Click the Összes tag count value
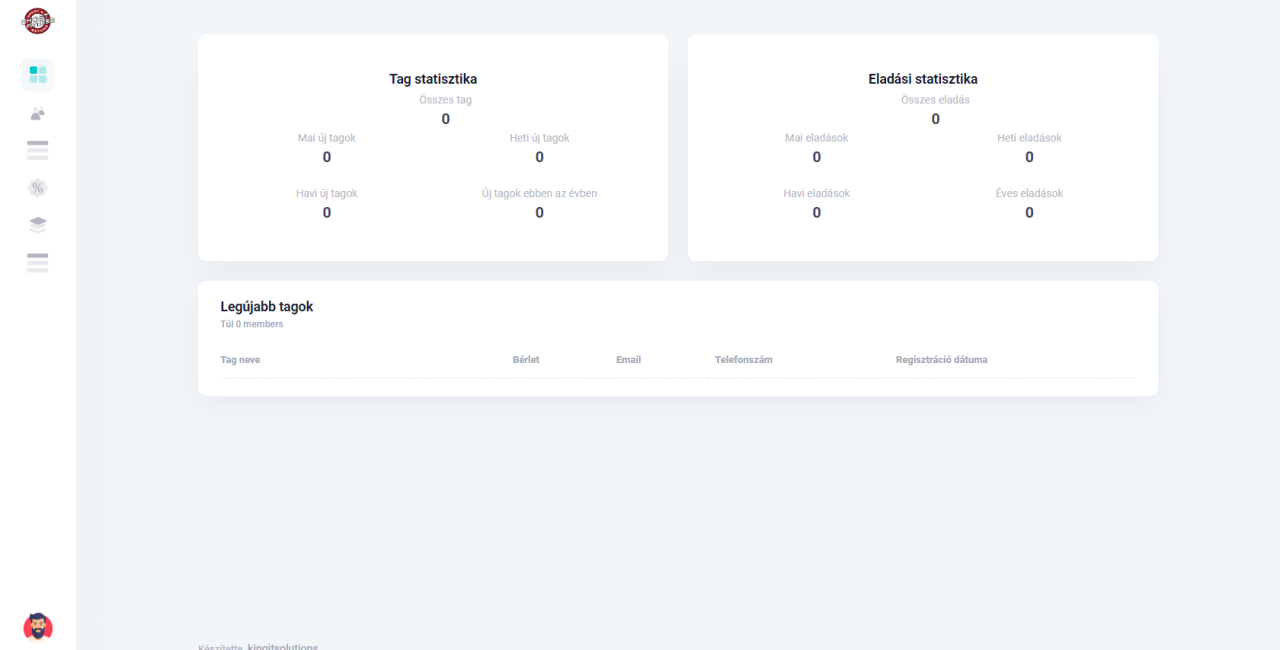The width and height of the screenshot is (1280, 650). tap(445, 118)
